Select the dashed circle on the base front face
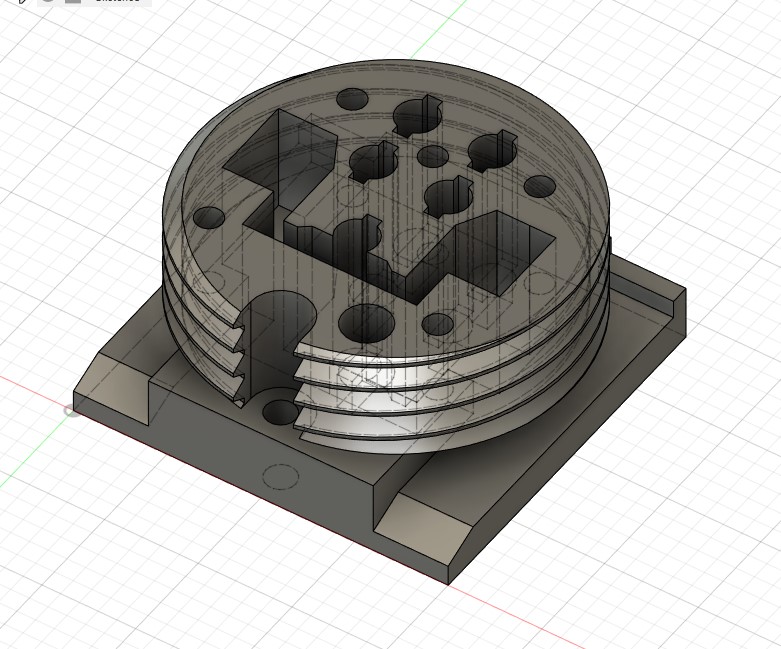 [280, 477]
